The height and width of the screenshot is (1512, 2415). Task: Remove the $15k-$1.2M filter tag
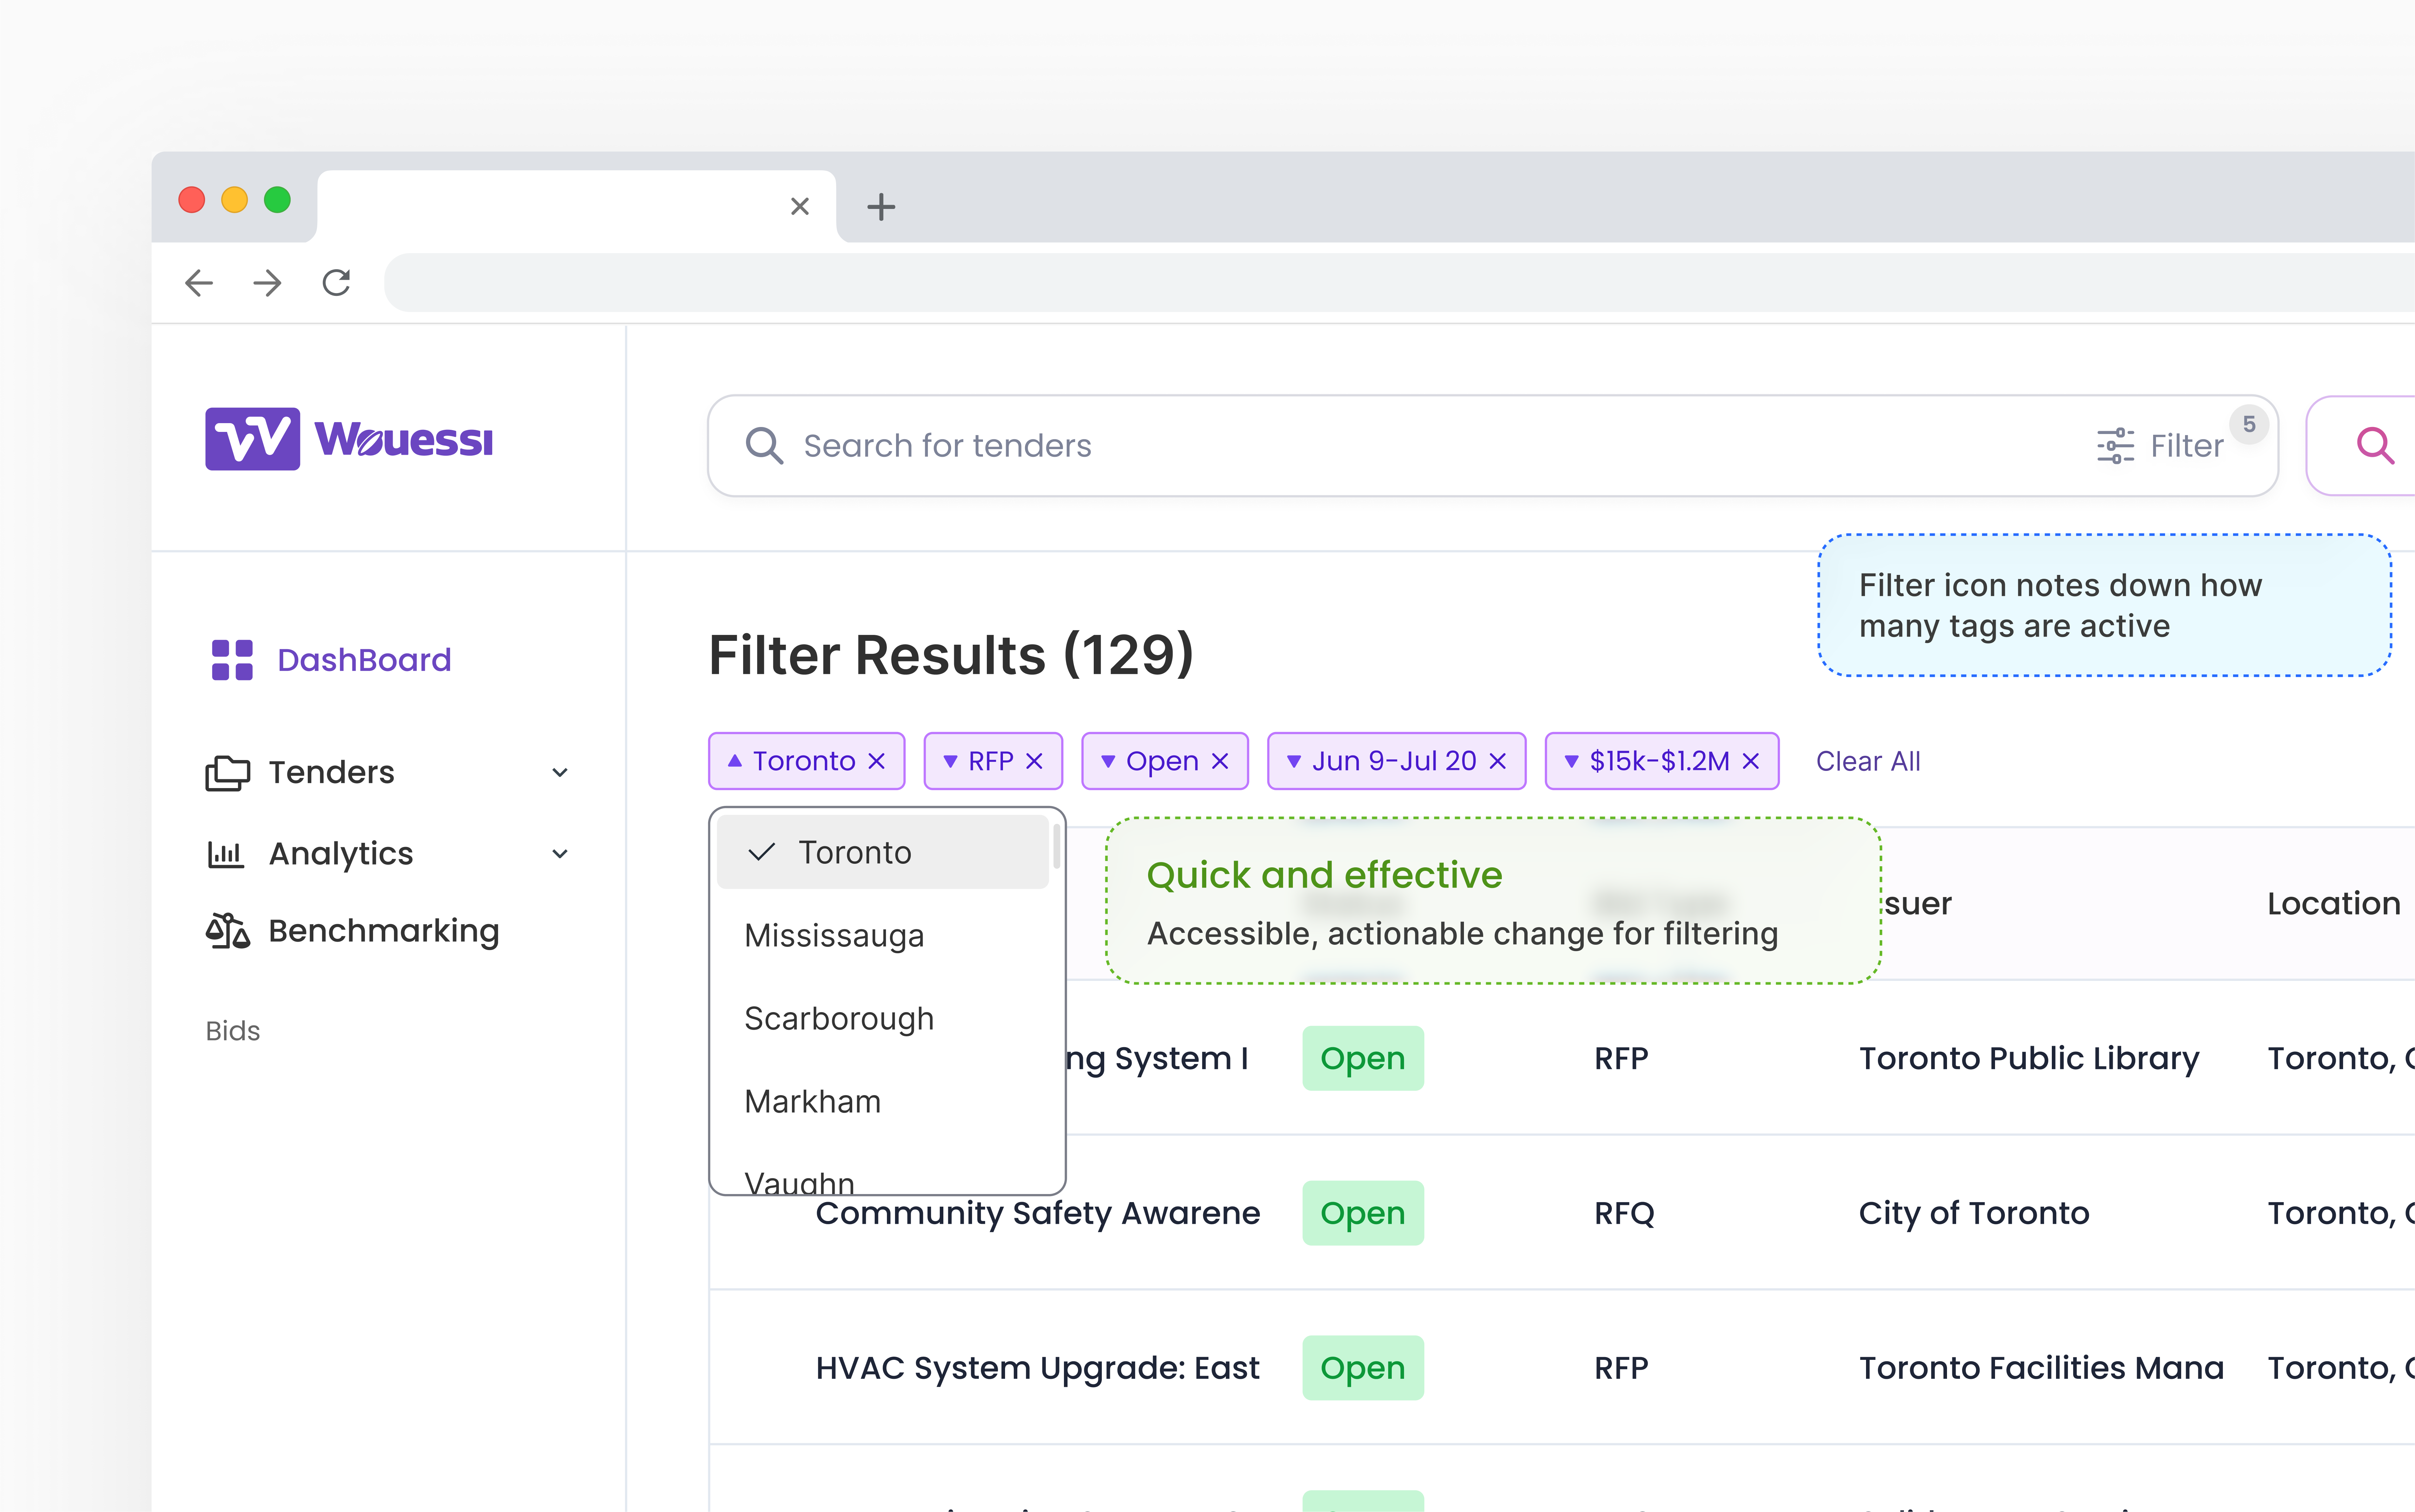point(1751,761)
